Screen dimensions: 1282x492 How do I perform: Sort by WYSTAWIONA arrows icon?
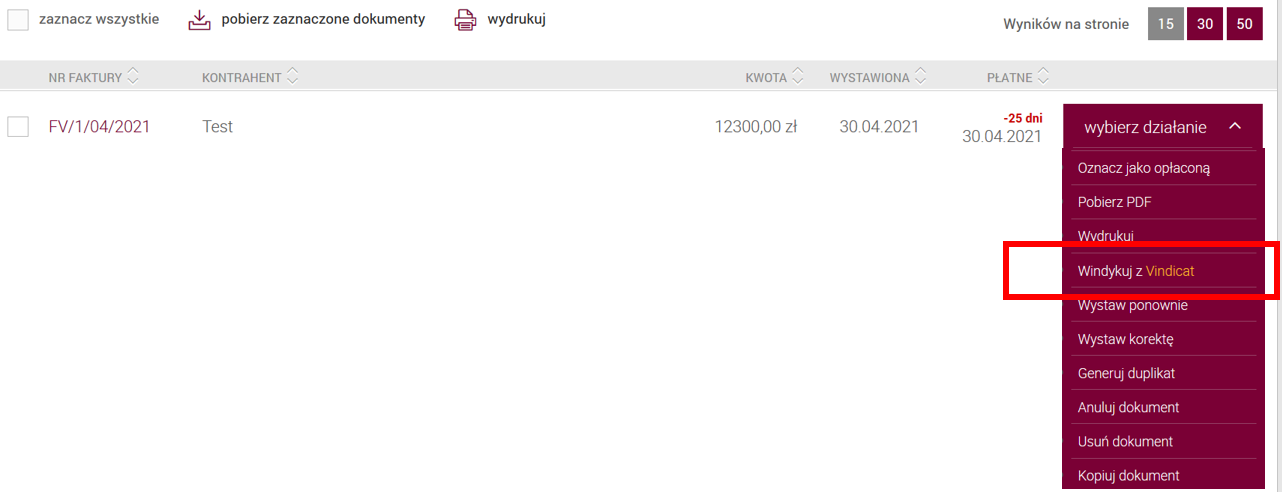tap(920, 76)
